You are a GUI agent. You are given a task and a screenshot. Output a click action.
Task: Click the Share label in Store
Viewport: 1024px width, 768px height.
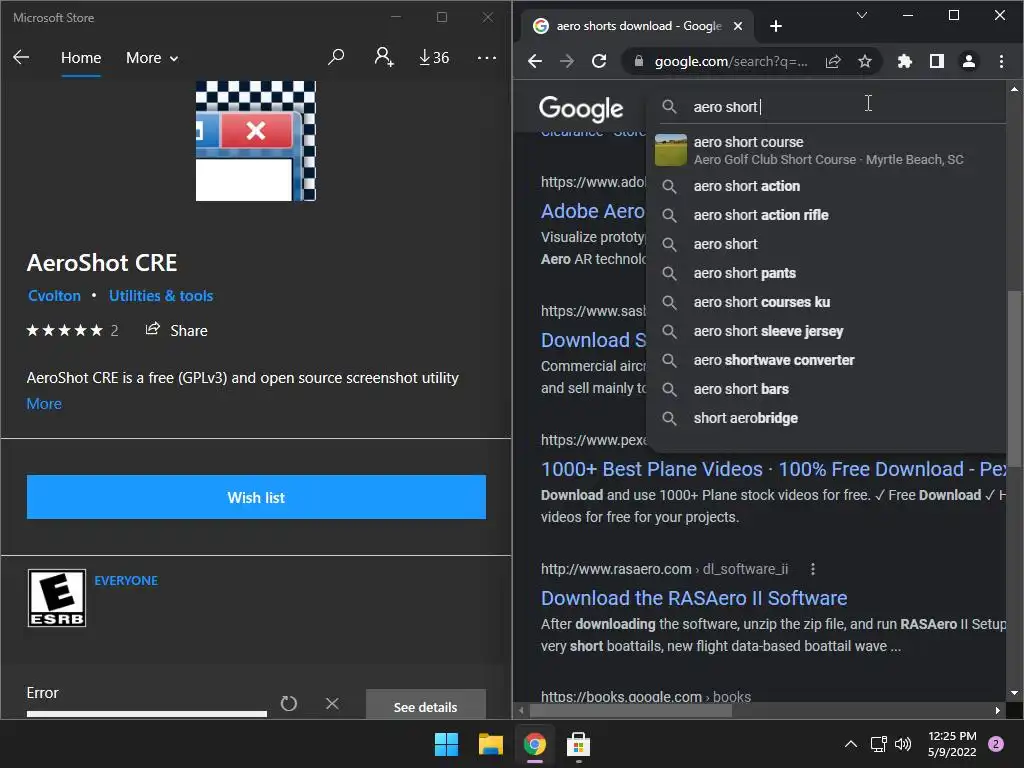pos(189,330)
